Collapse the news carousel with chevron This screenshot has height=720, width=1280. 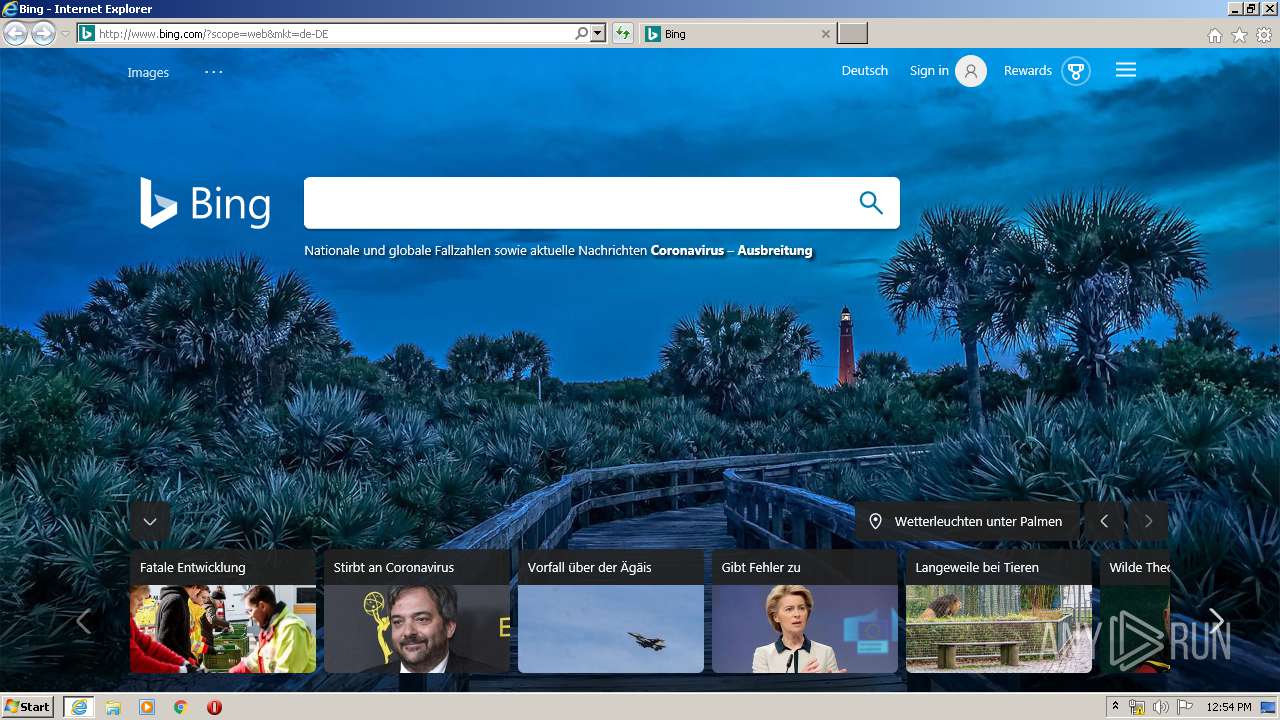click(x=150, y=521)
